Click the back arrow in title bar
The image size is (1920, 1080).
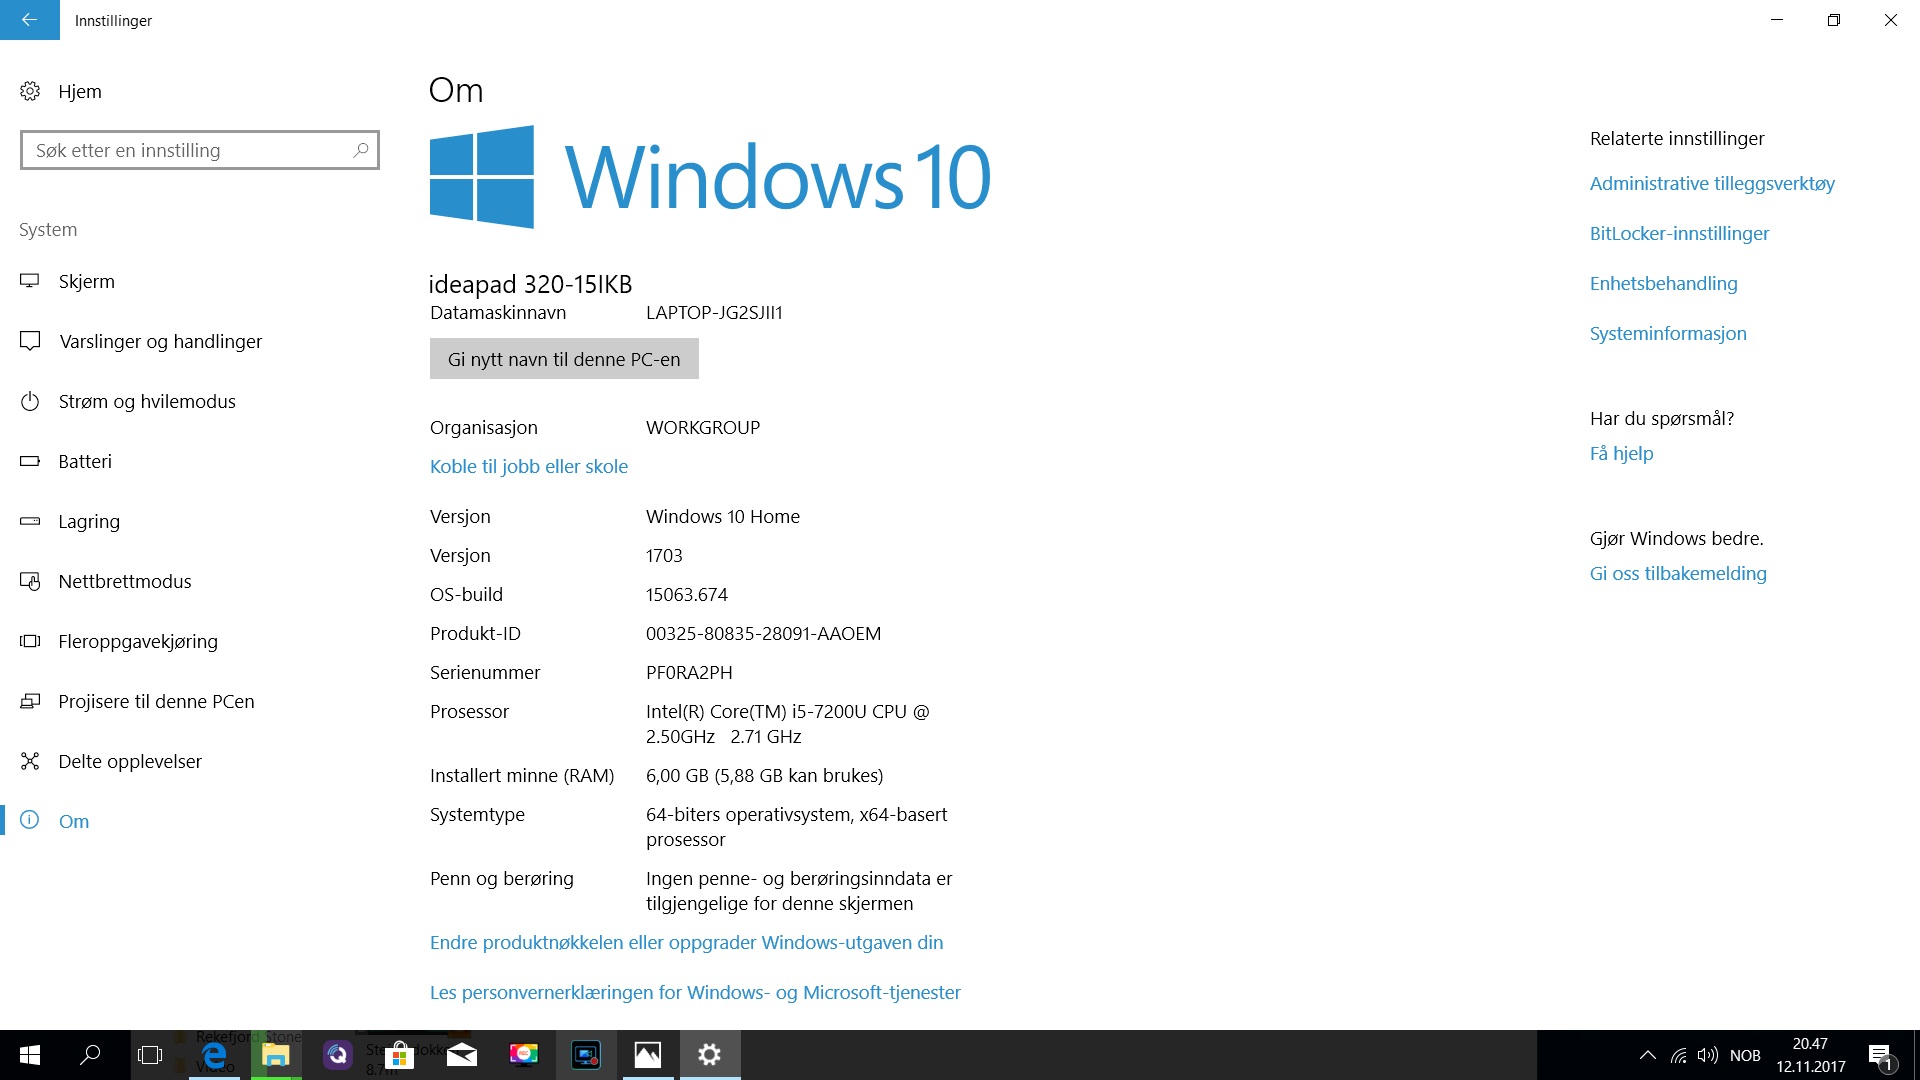pyautogui.click(x=29, y=20)
